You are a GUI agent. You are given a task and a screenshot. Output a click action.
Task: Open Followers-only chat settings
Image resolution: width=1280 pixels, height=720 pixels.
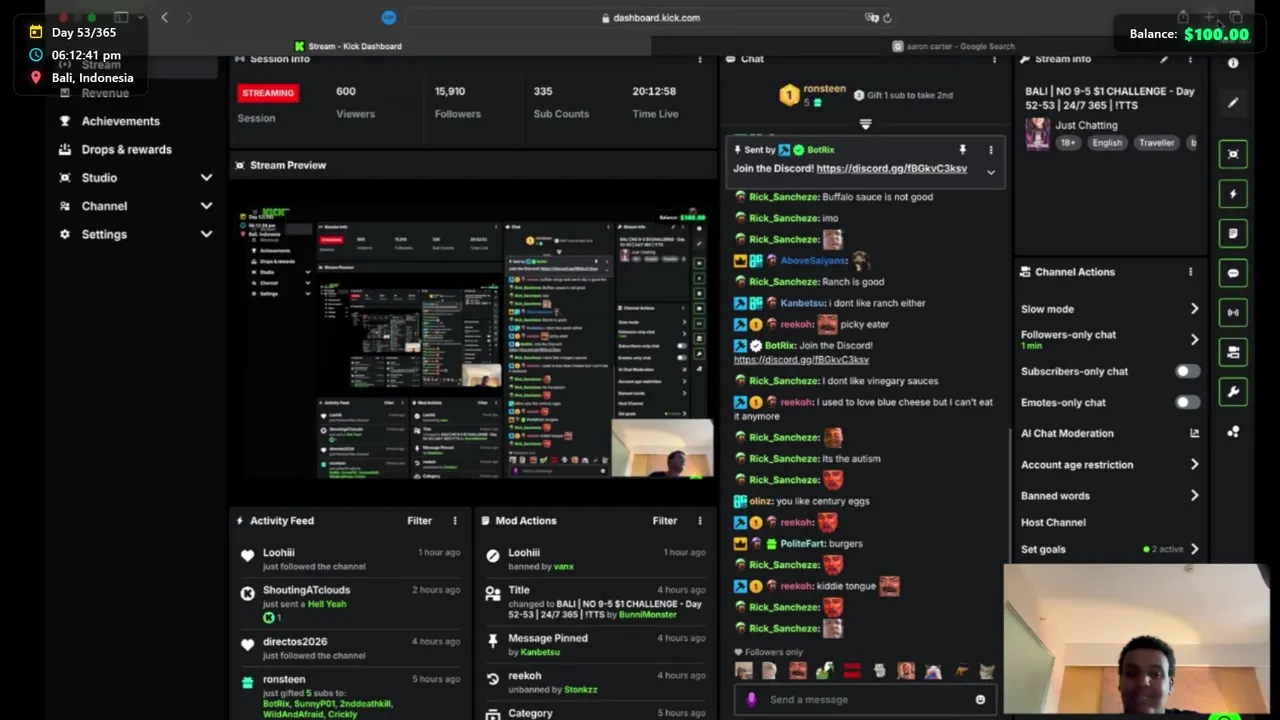click(x=1110, y=339)
